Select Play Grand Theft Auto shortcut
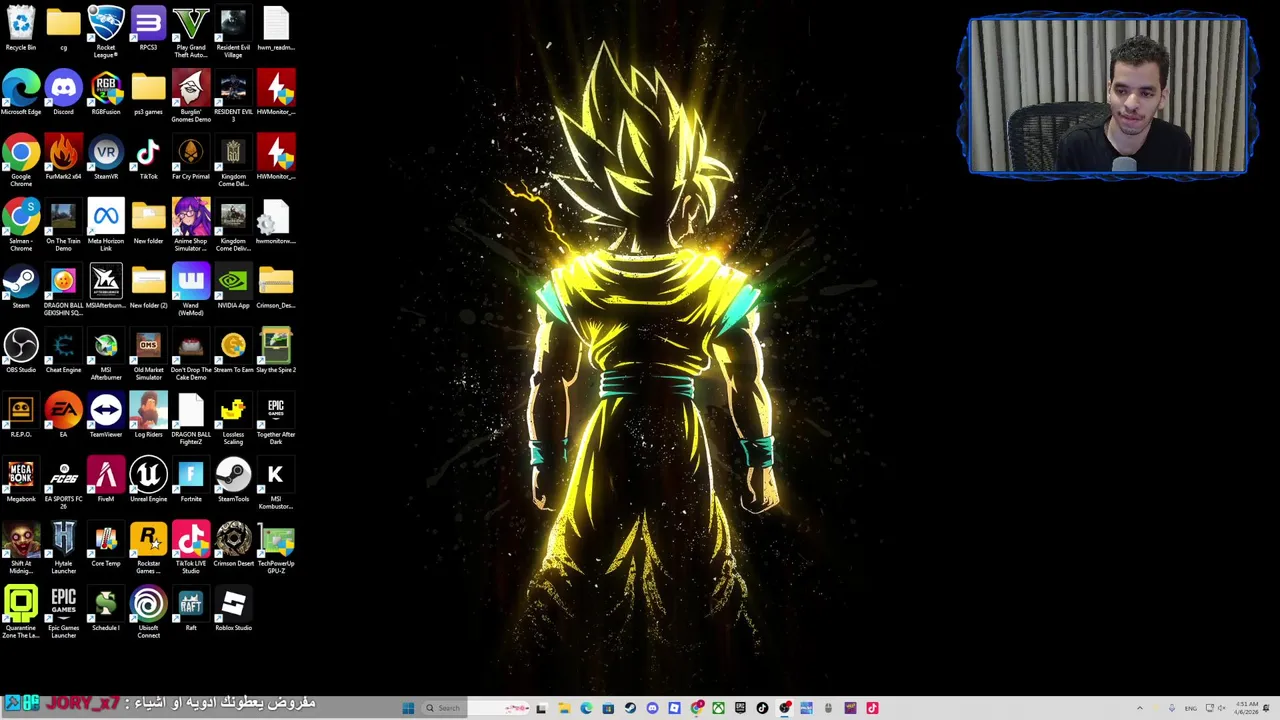 pyautogui.click(x=191, y=32)
